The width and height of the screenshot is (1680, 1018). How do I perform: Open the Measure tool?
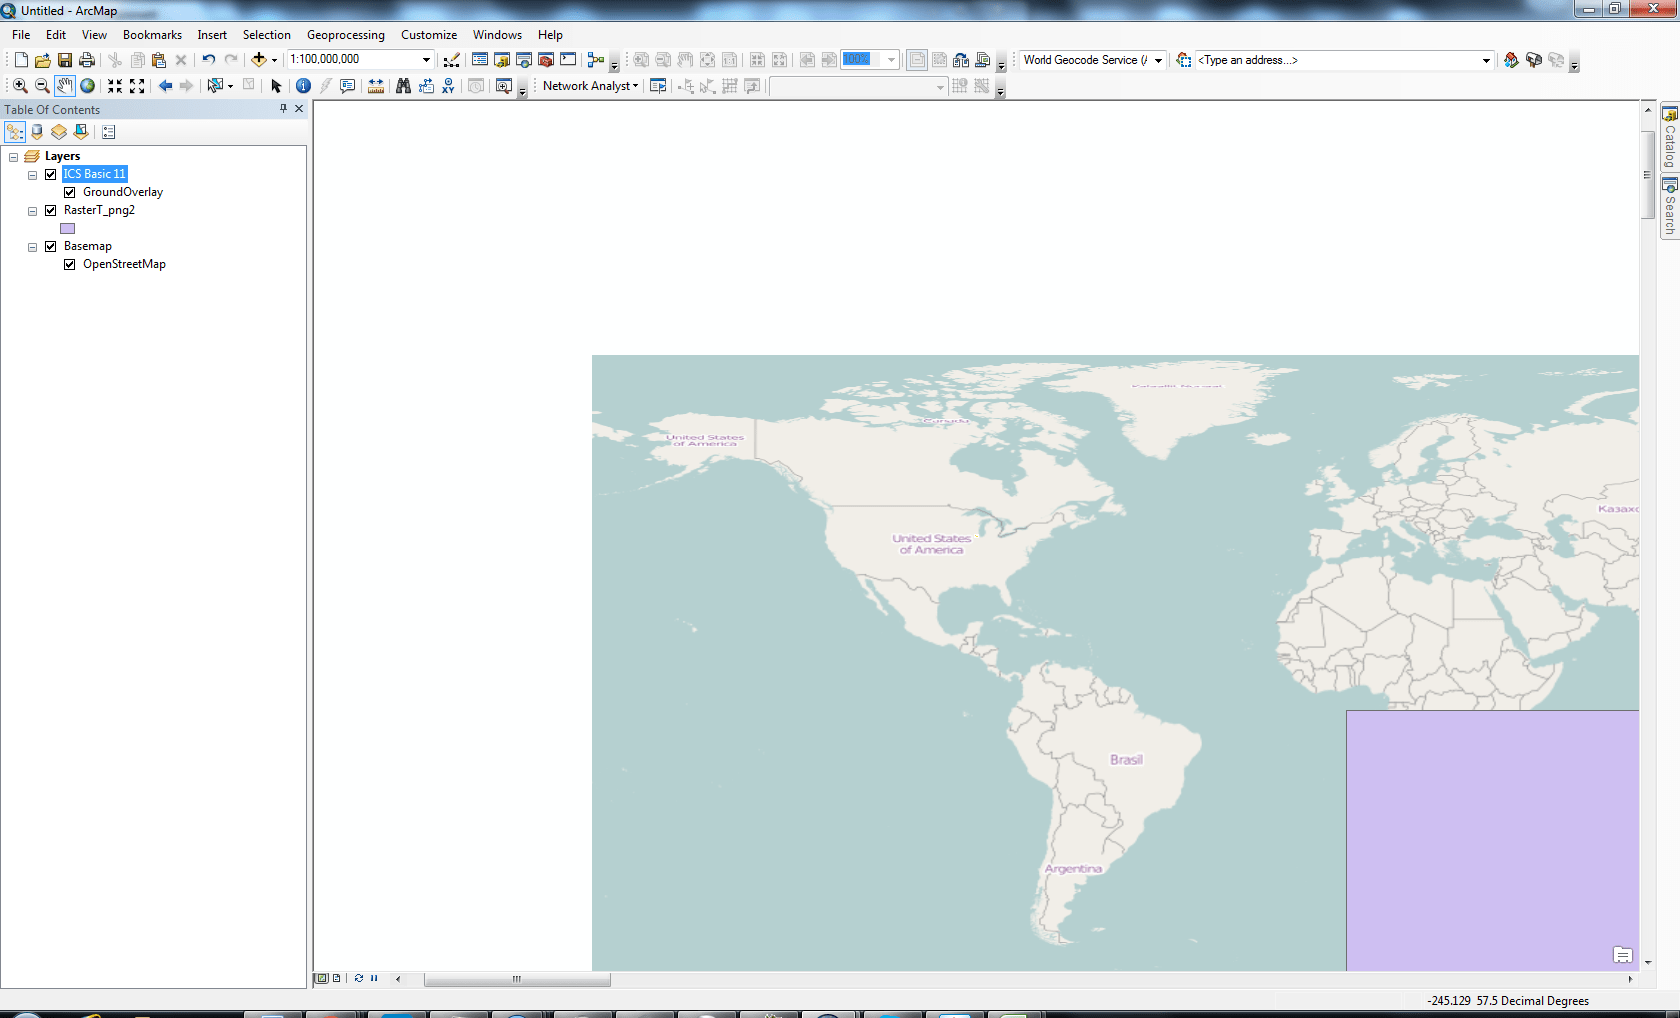(375, 85)
